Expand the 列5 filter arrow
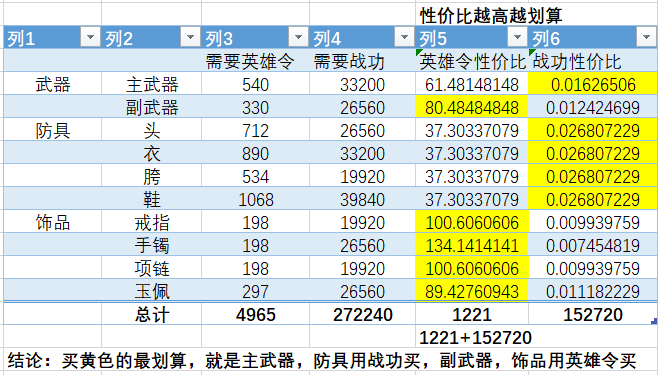This screenshot has width=658, height=375. [517, 38]
